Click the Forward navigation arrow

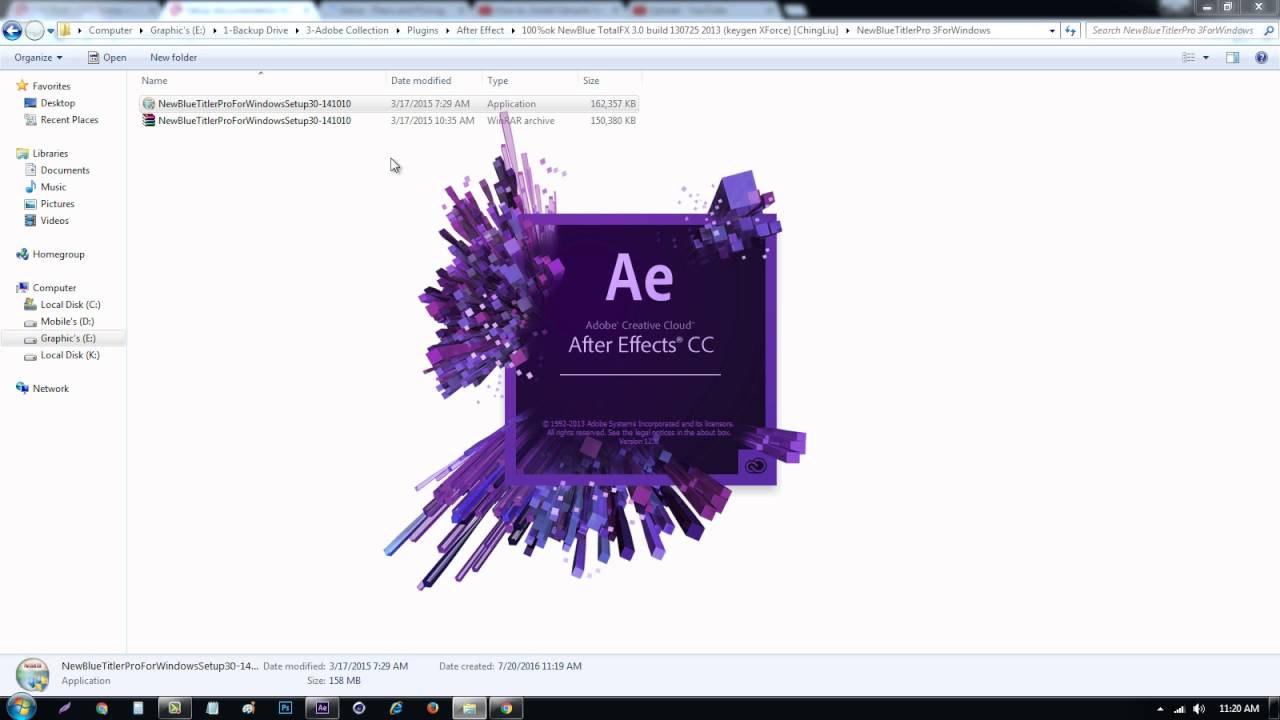(x=35, y=30)
